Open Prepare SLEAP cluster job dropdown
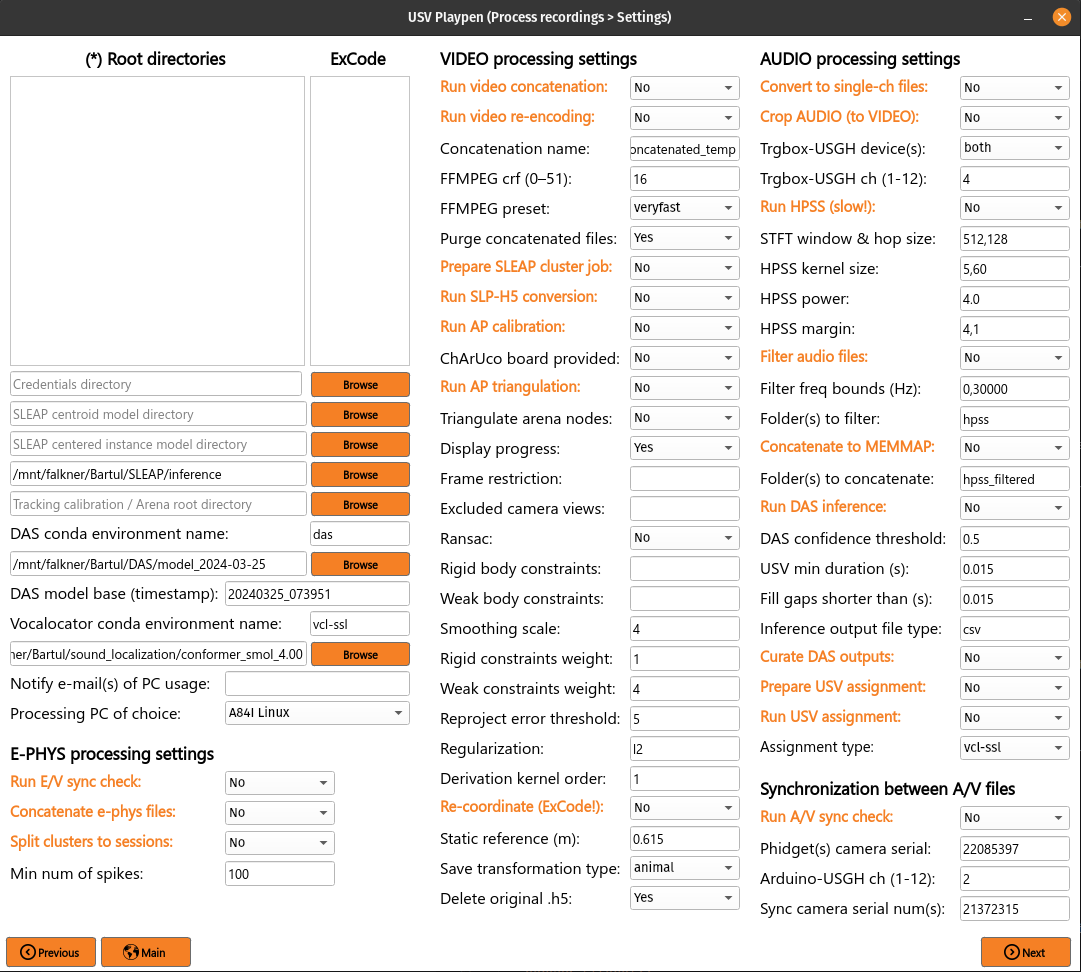Viewport: 1081px width, 972px height. [x=684, y=267]
